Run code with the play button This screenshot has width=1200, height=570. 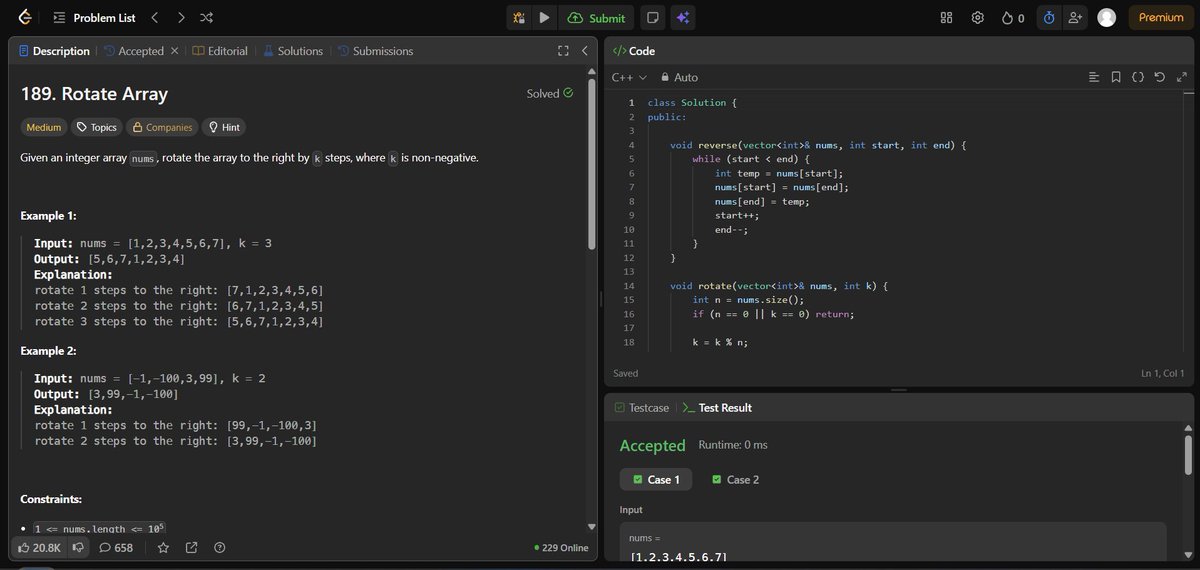click(544, 18)
